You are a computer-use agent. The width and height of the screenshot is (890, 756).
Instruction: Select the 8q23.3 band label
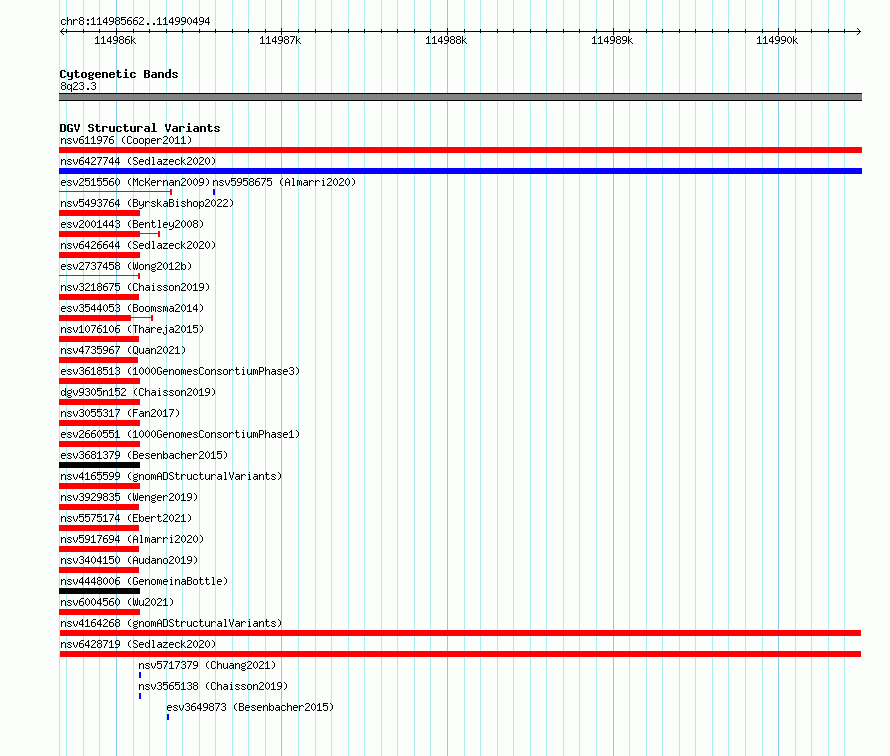78,86
